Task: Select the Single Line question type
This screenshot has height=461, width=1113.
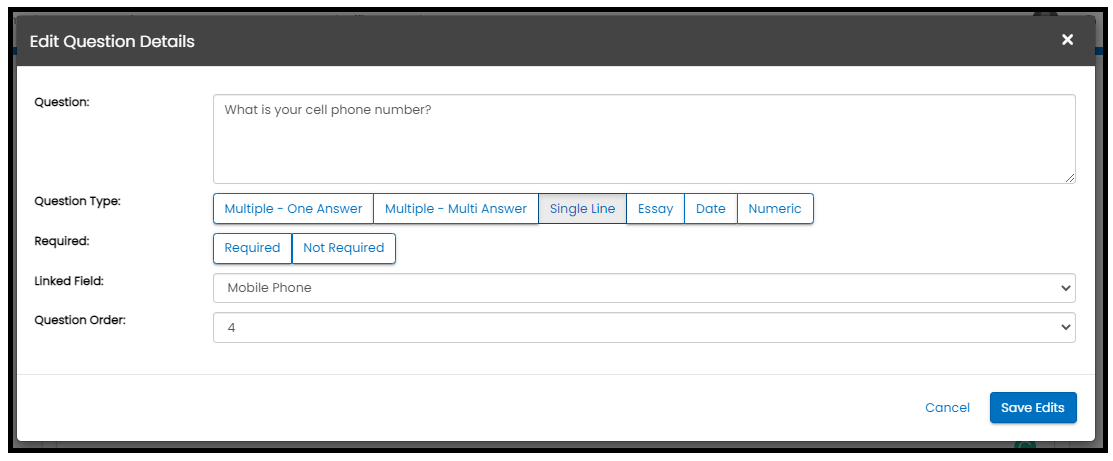Action: (582, 209)
